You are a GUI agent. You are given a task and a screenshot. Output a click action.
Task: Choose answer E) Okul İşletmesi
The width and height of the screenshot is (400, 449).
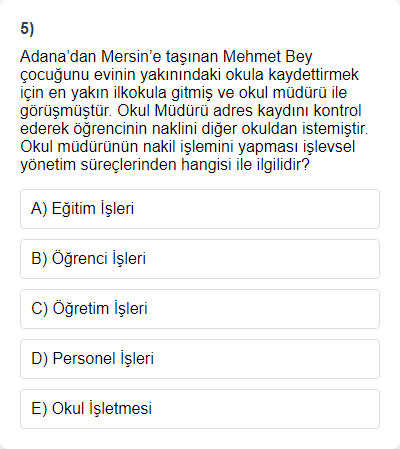pos(200,409)
